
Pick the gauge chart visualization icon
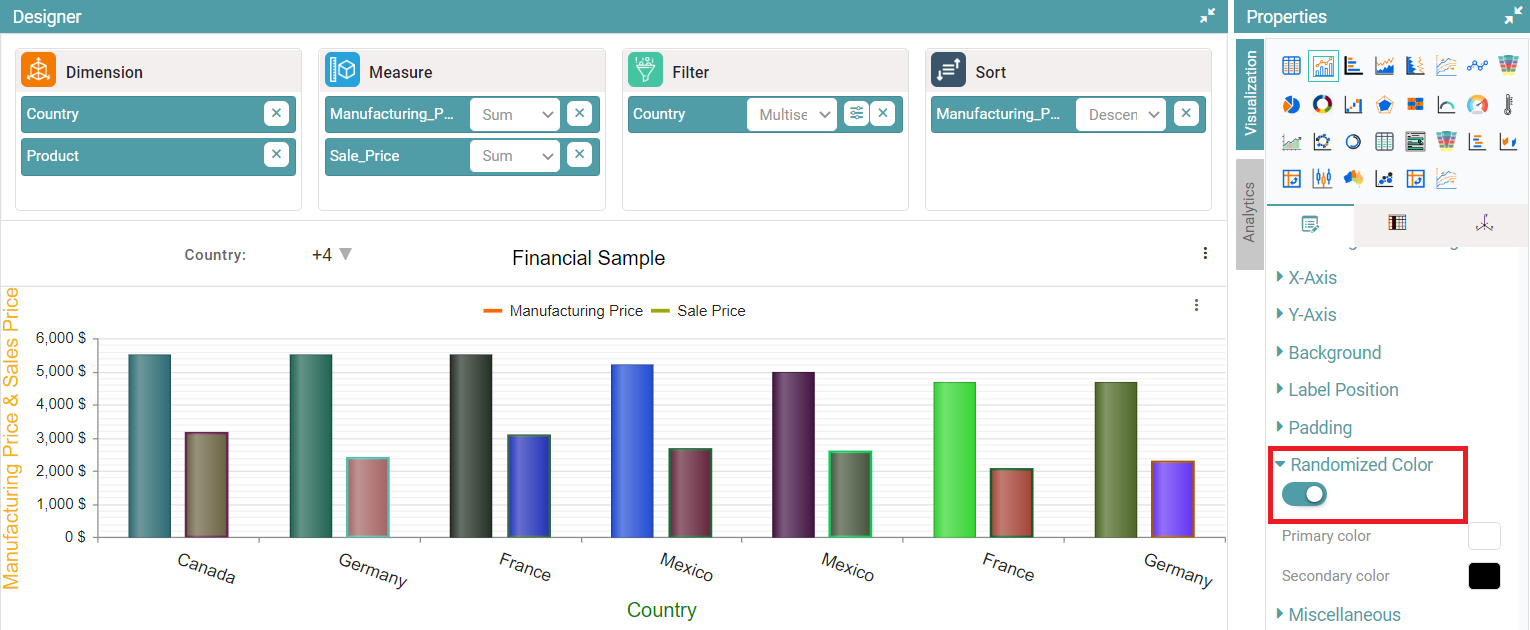click(x=1477, y=104)
